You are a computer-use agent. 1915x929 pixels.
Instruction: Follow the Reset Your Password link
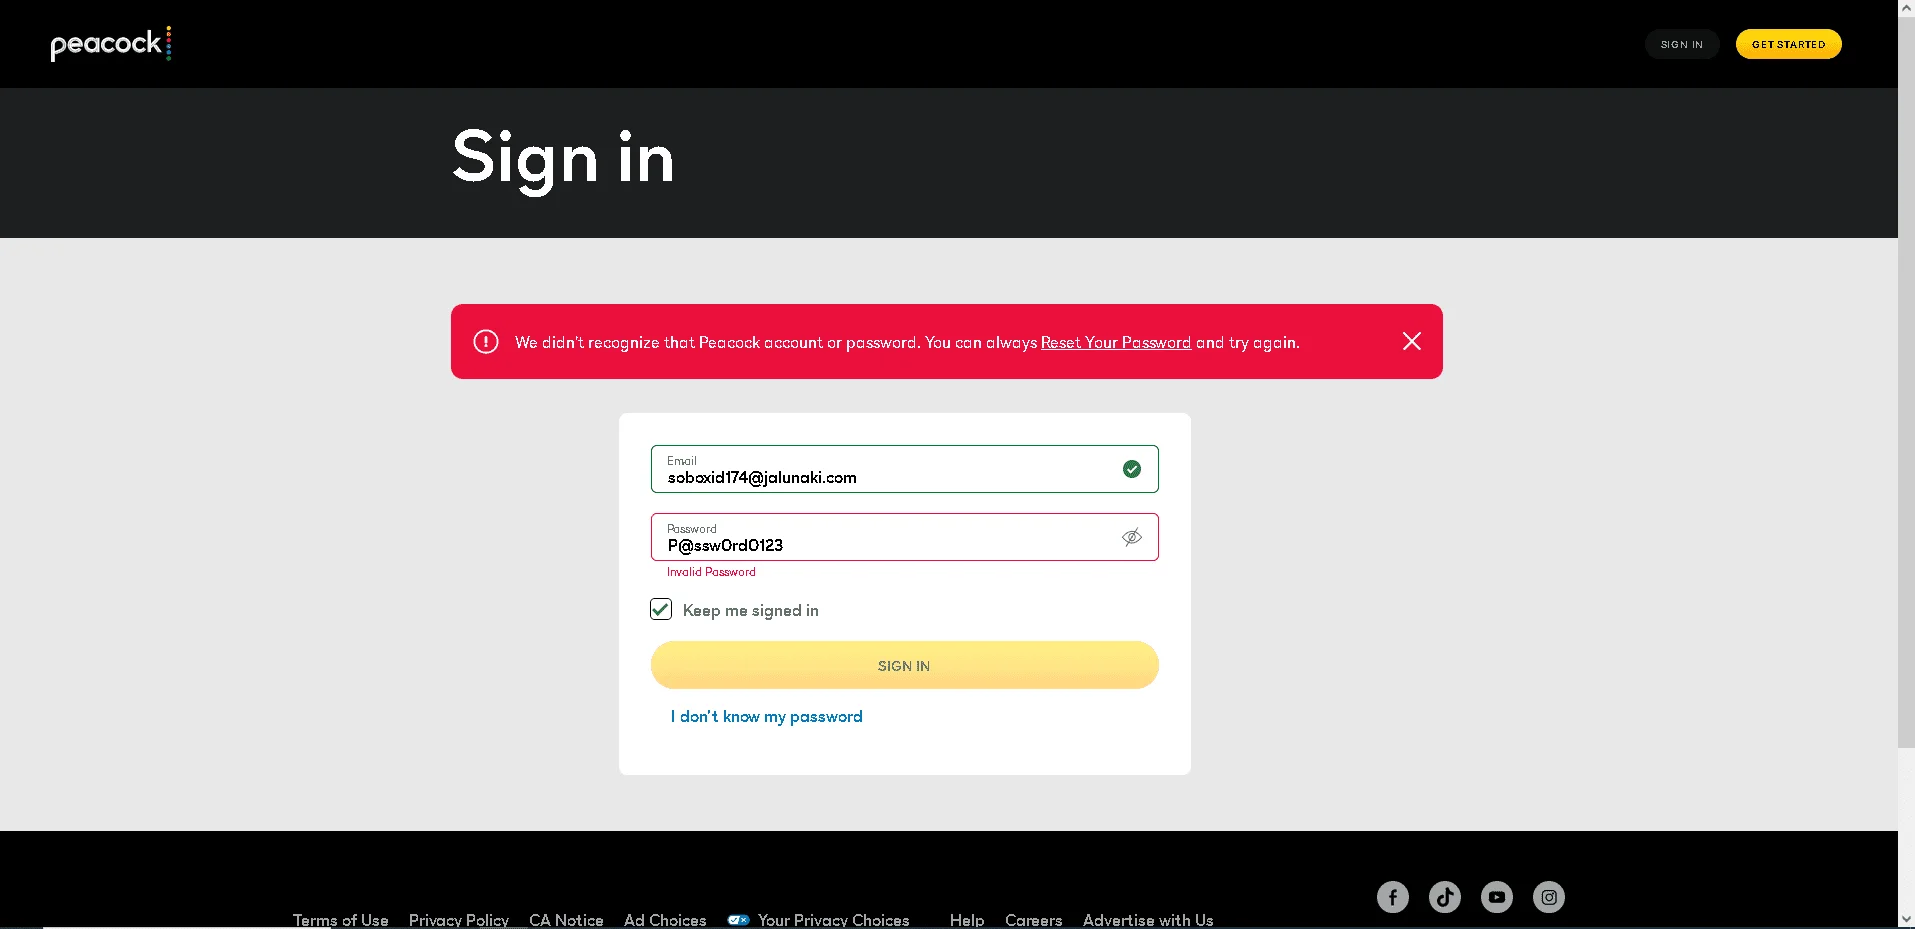pos(1116,342)
